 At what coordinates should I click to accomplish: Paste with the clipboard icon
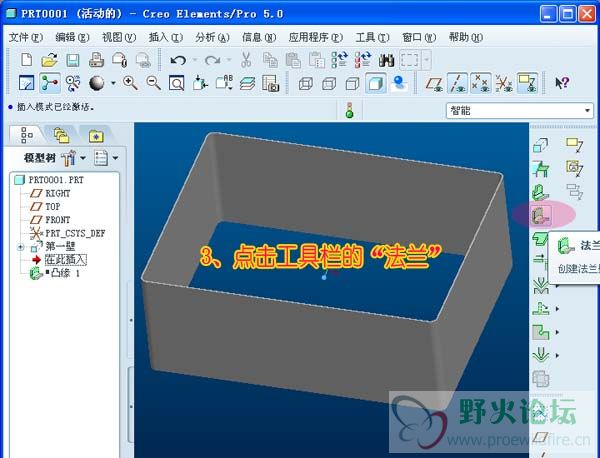293,60
